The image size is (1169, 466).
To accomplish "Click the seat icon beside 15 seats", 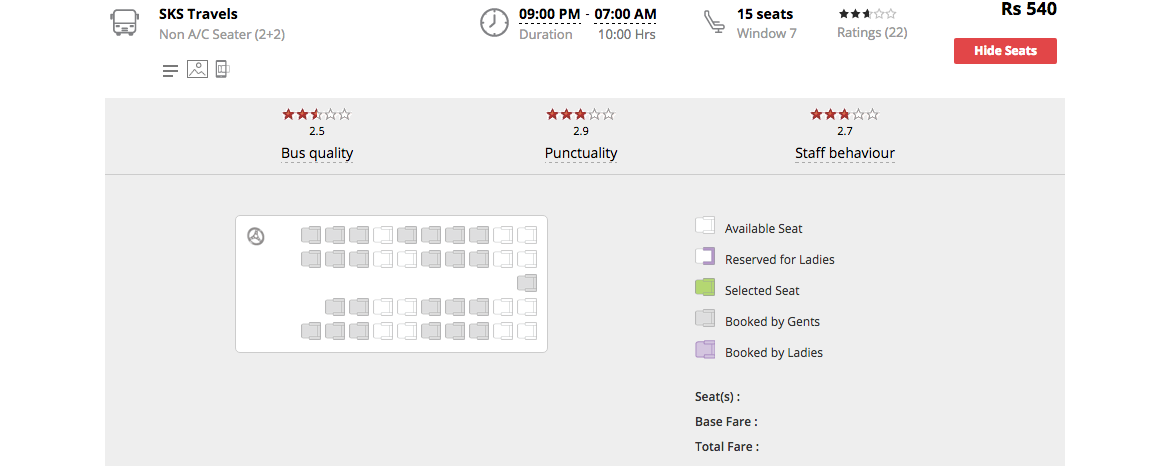I will coord(713,22).
